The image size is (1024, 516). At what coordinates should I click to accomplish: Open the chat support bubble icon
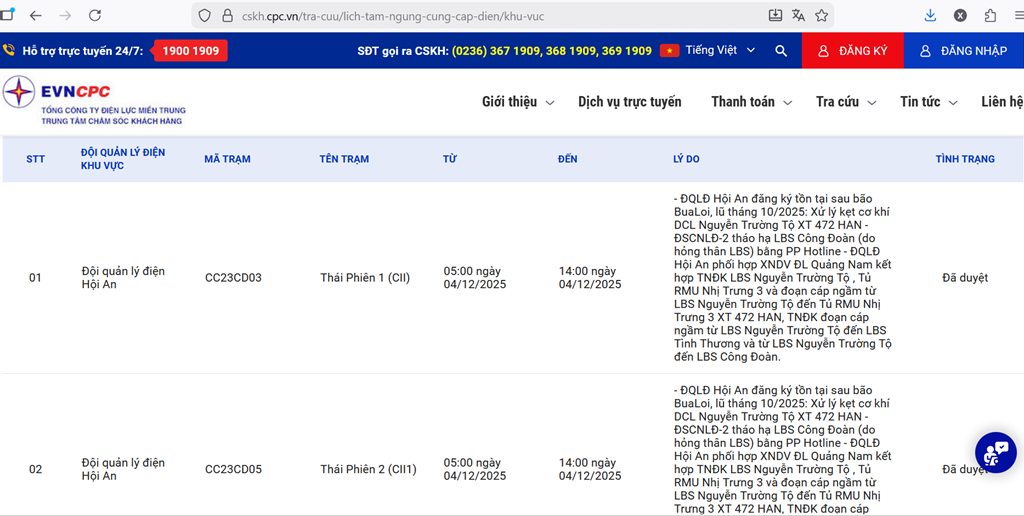[x=995, y=452]
